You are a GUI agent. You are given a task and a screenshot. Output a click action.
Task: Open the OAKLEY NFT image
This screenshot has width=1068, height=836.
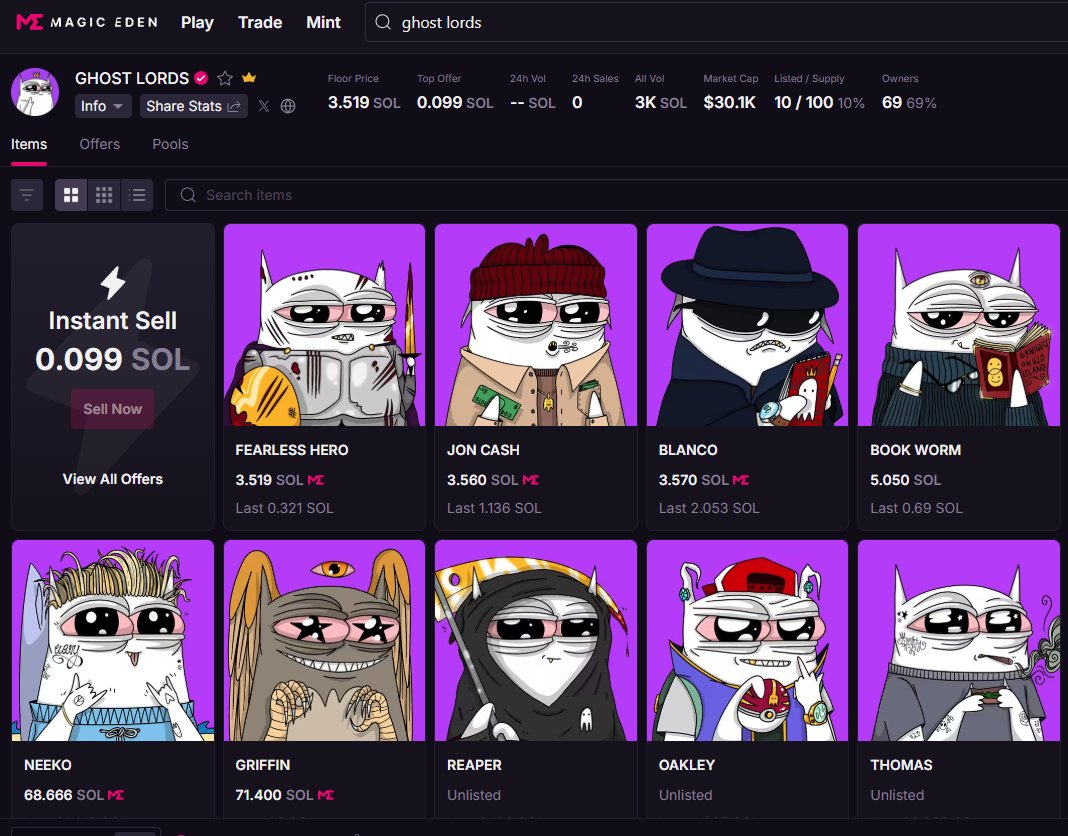[747, 640]
